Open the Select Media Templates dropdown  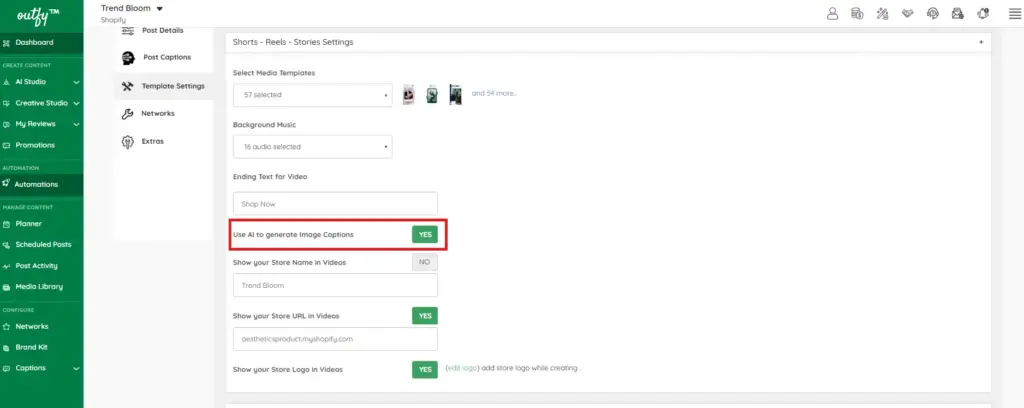[x=312, y=95]
